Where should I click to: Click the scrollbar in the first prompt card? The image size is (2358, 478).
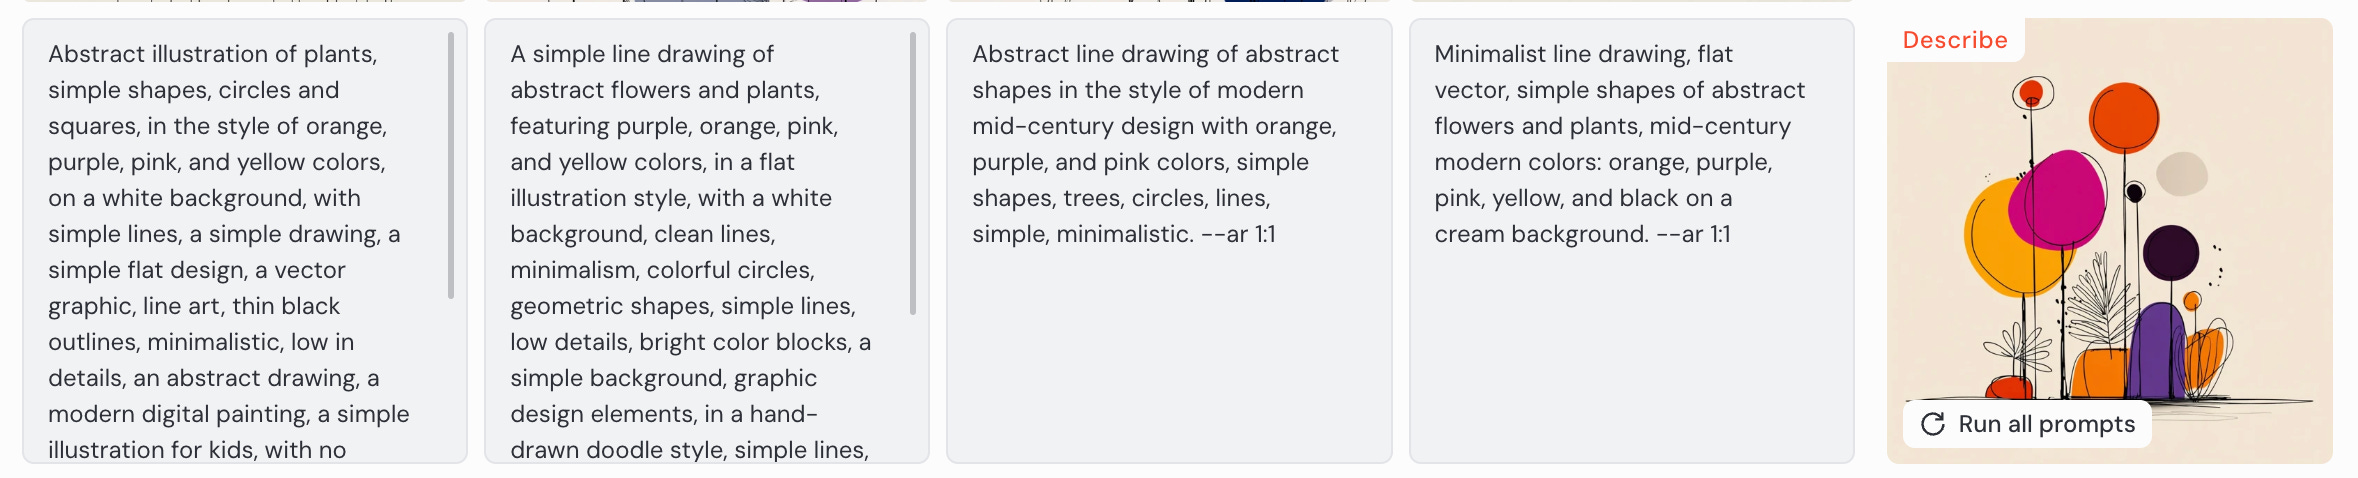click(451, 165)
